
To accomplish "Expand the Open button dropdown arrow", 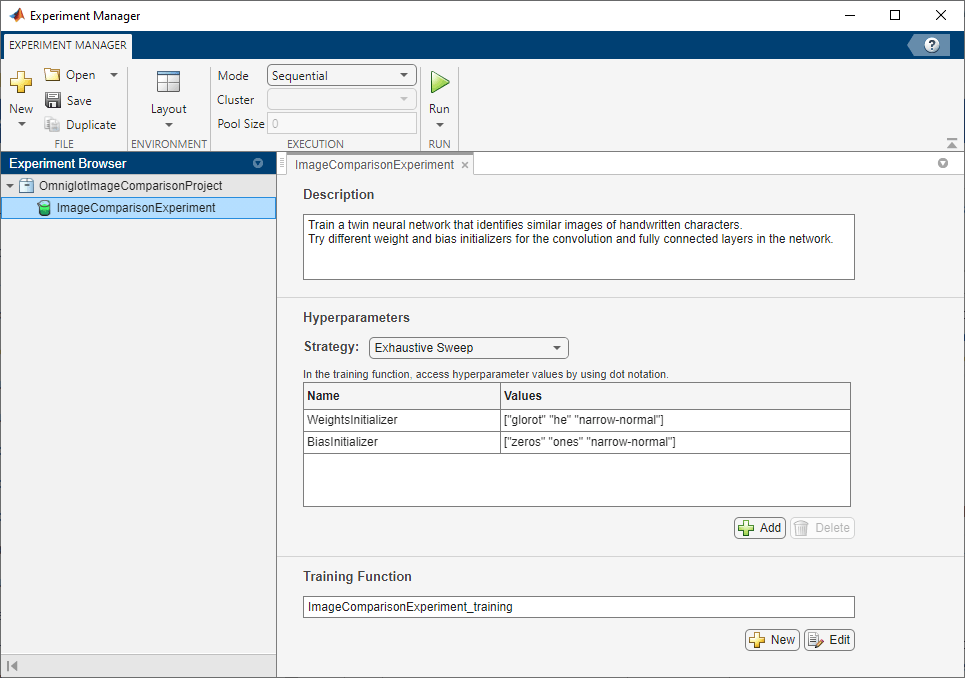I will click(114, 76).
